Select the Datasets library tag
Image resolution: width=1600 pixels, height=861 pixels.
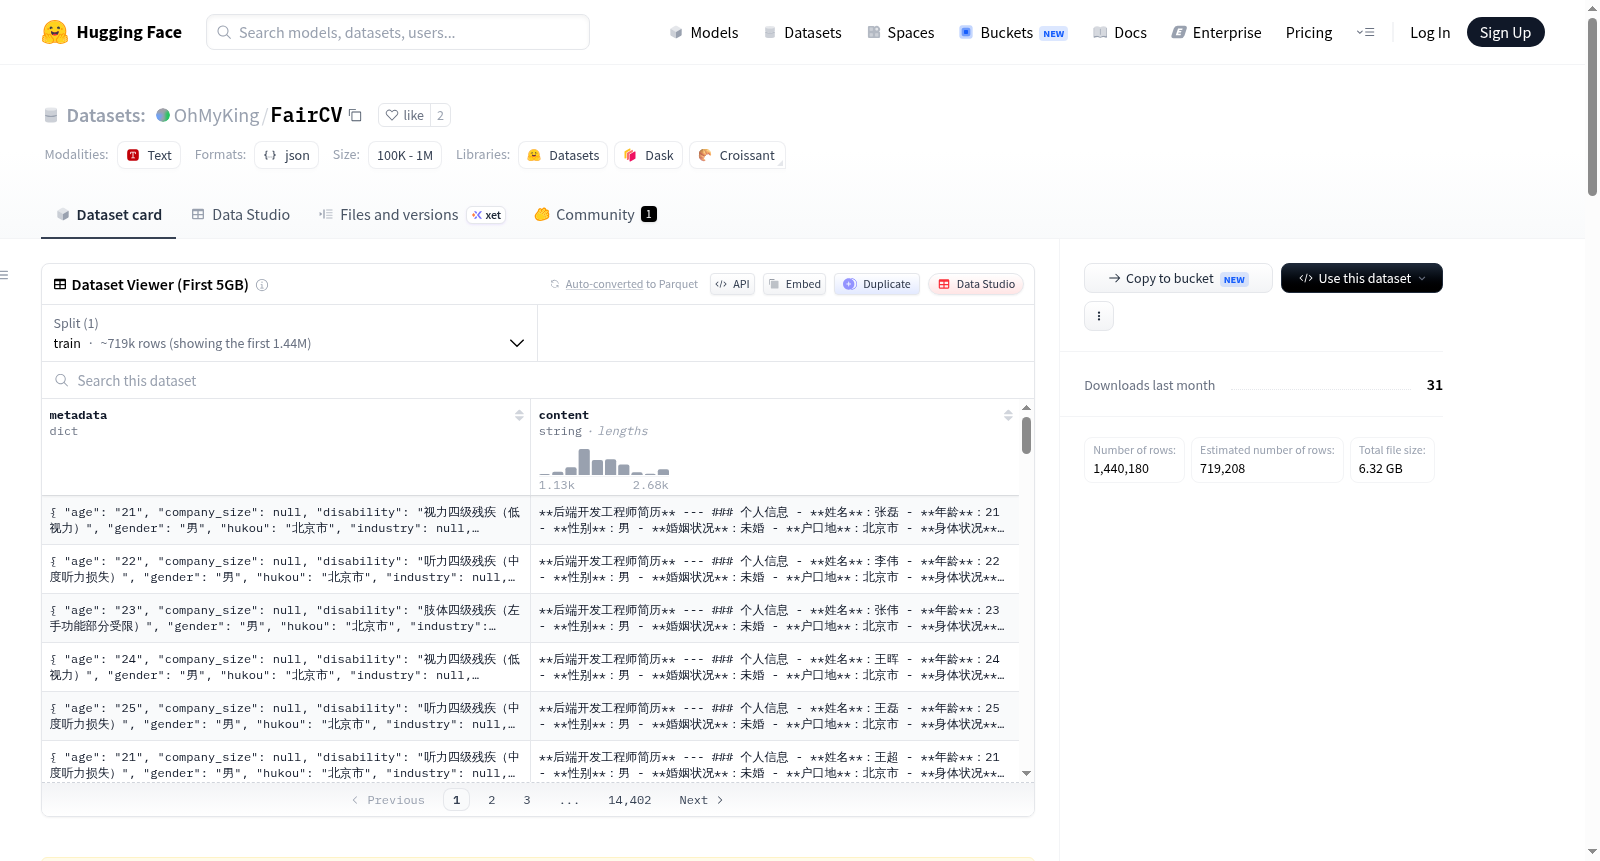tap(563, 155)
